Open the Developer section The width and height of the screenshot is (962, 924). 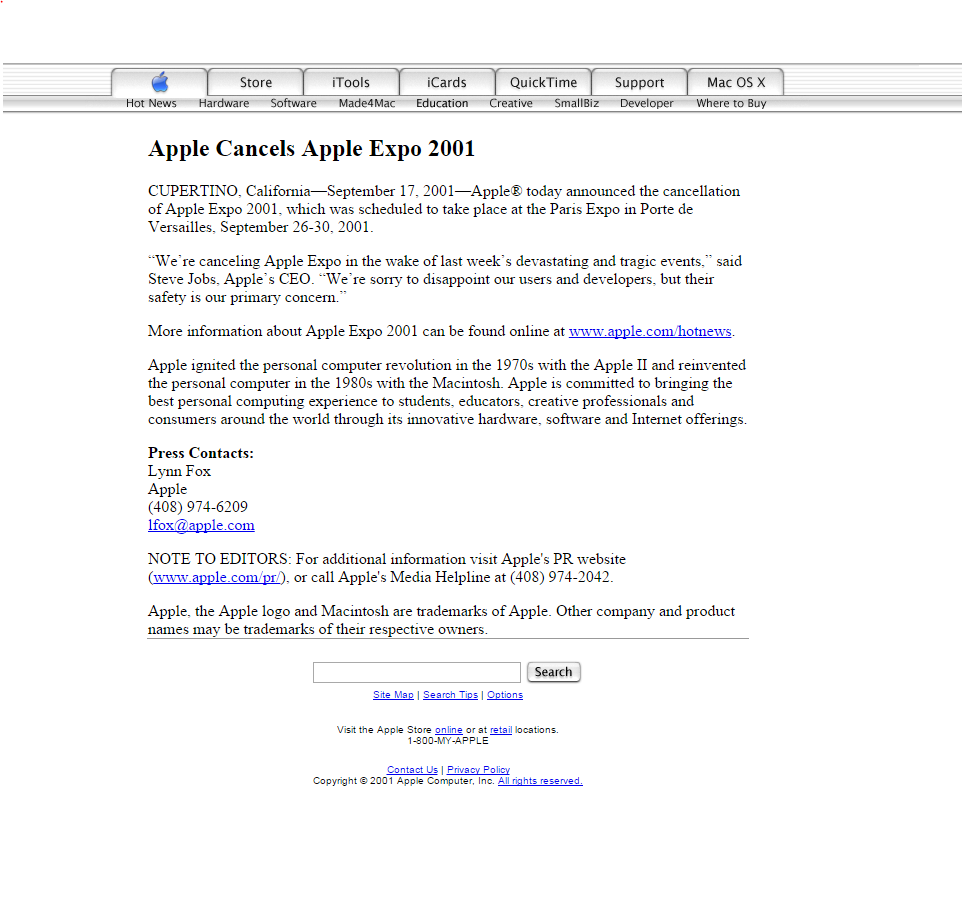[x=647, y=103]
